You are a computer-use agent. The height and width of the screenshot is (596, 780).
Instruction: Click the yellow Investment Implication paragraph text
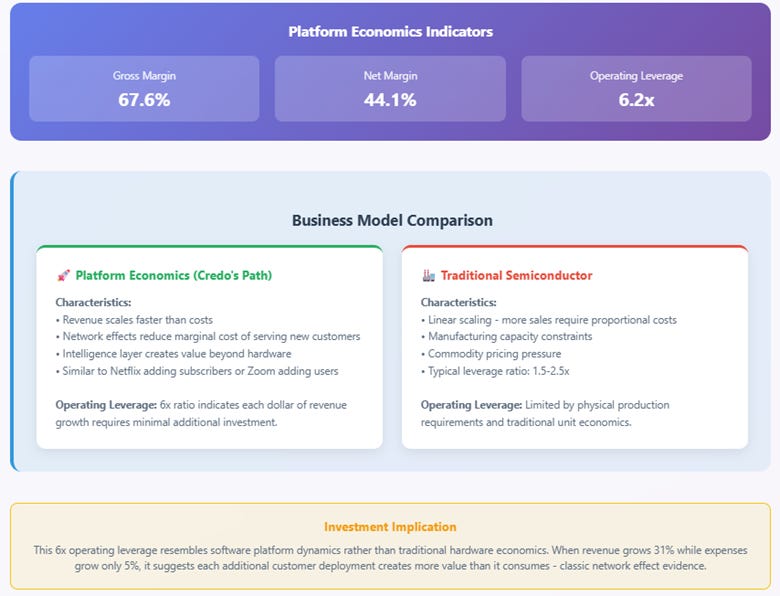click(390, 558)
